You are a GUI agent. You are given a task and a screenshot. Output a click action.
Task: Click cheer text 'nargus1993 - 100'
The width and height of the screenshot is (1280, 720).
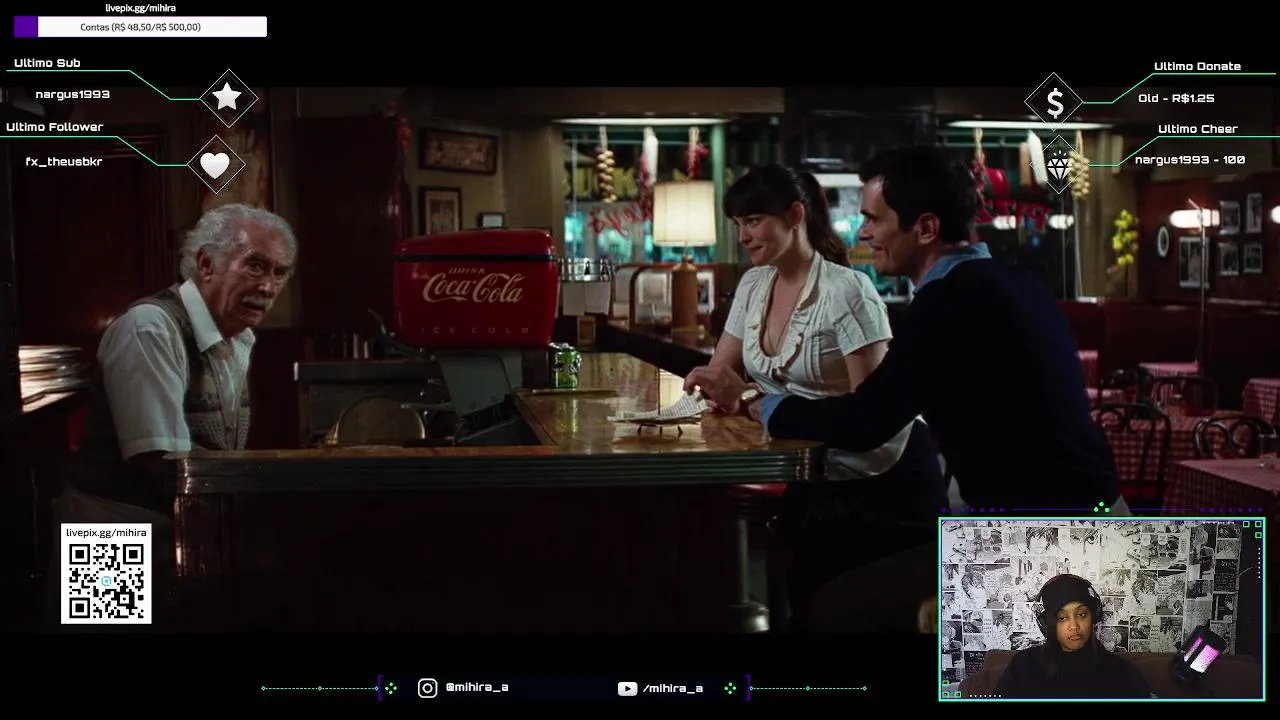[x=1190, y=160]
